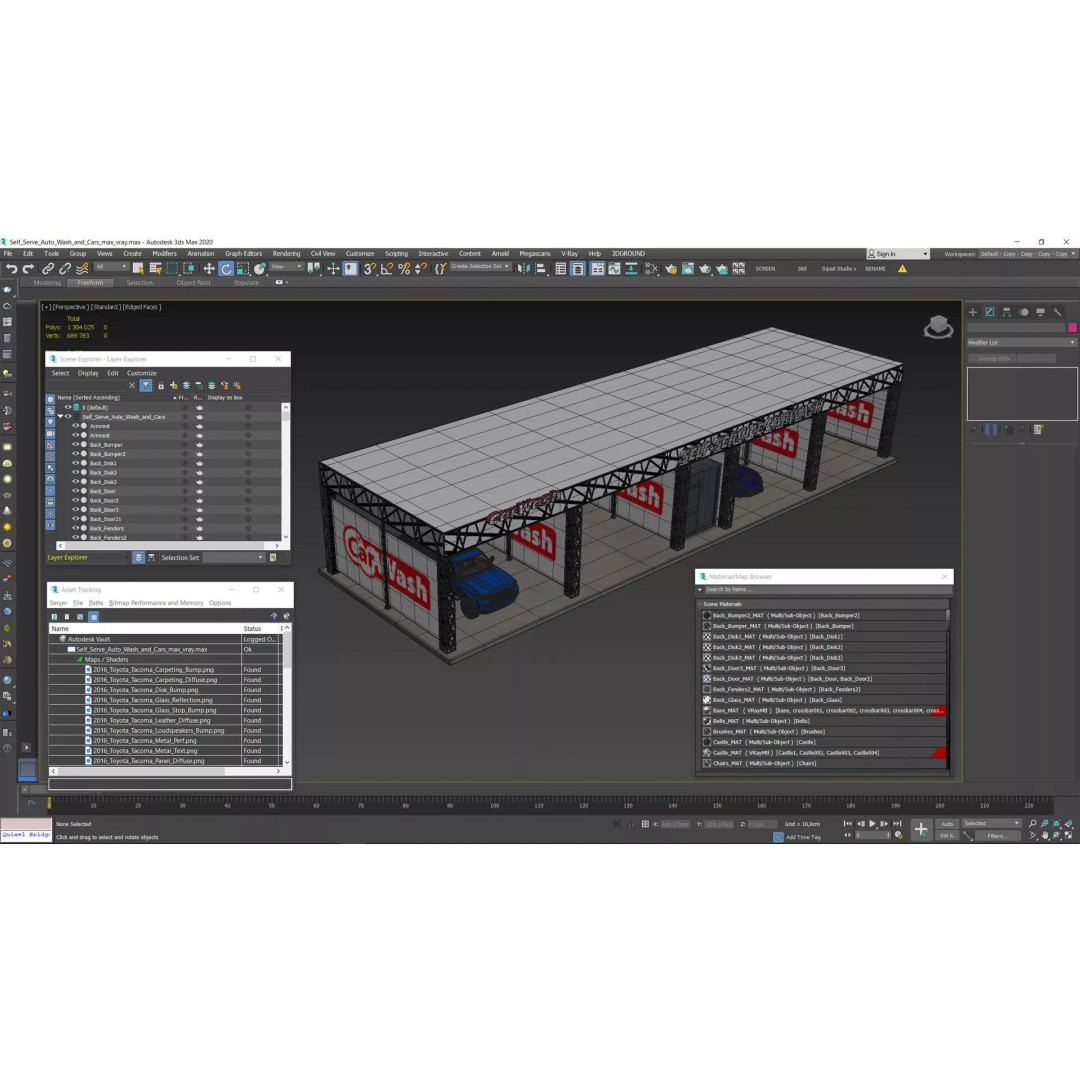Toggle visibility eye of Back_Bumper layer item
This screenshot has height=1080, width=1080.
(76, 445)
